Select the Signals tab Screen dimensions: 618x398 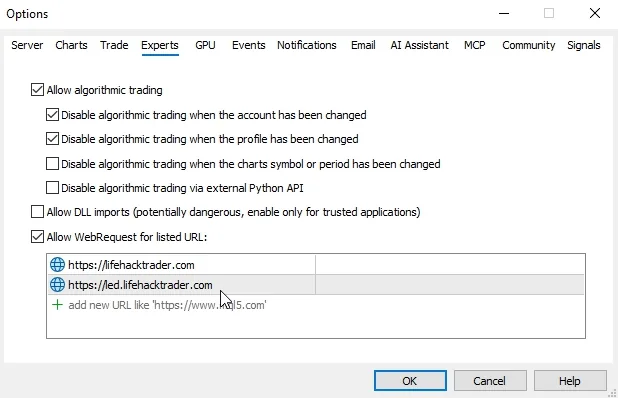584,45
